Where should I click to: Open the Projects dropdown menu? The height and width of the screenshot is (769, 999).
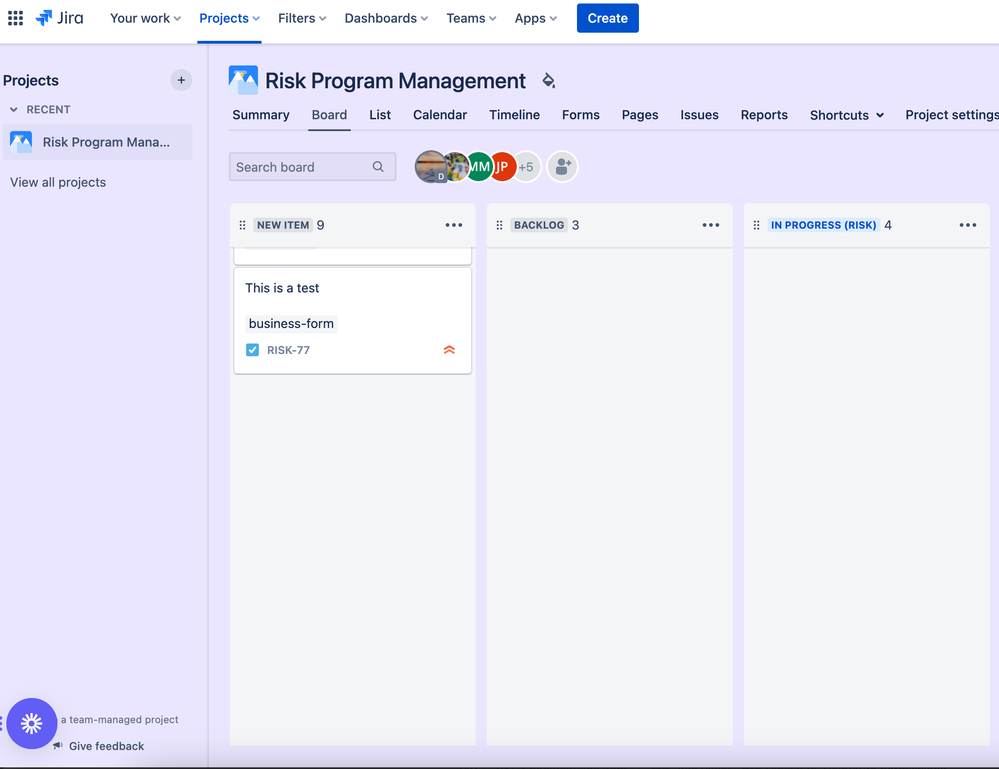click(229, 18)
